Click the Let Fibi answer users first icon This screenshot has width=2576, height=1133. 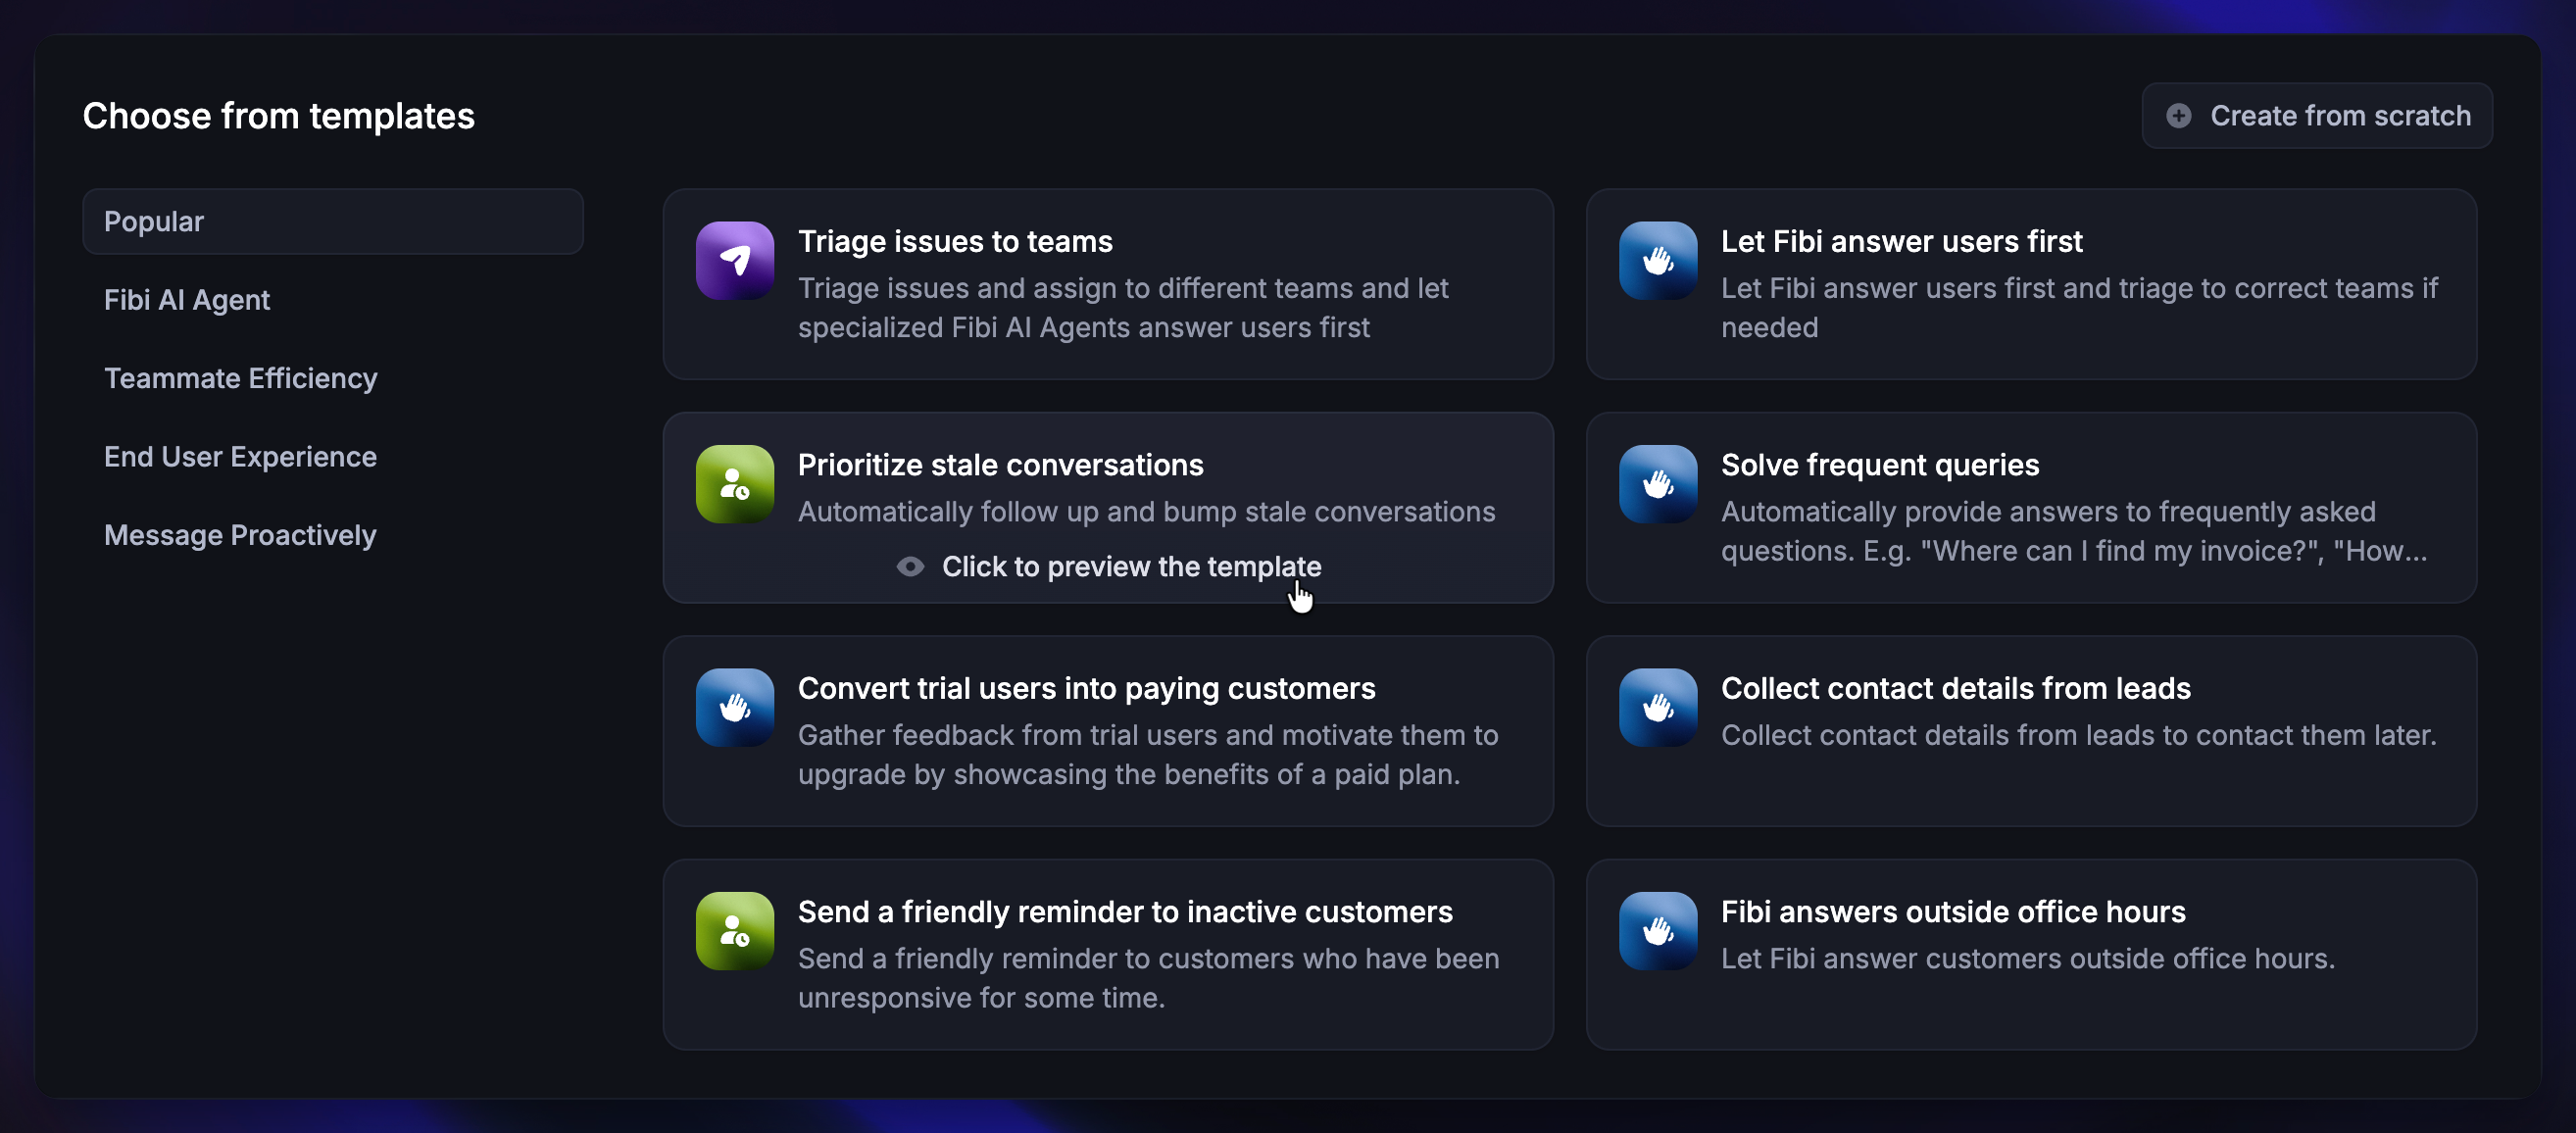point(1657,261)
